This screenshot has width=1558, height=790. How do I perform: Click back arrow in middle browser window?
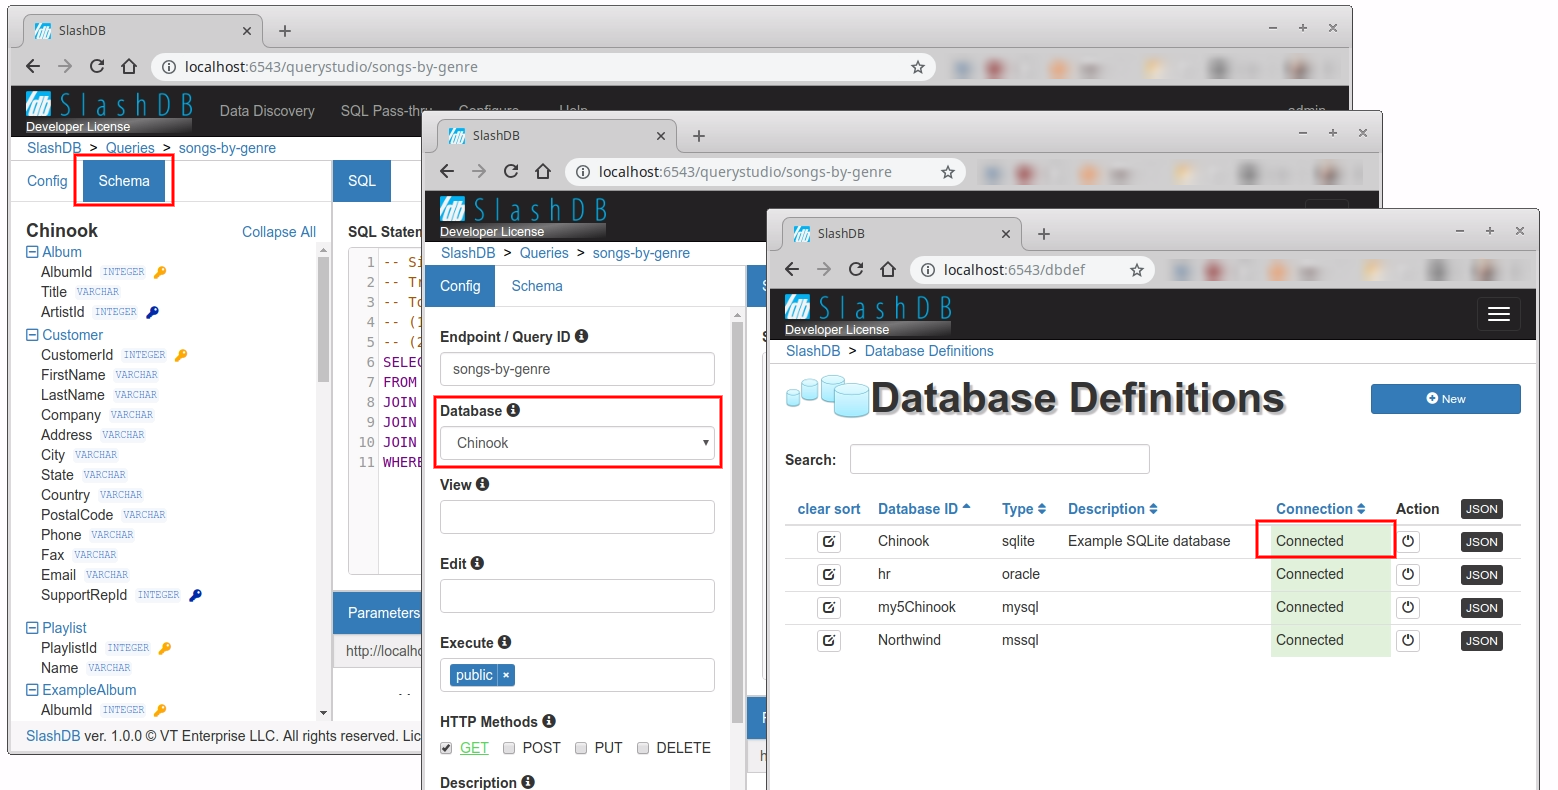tap(447, 171)
